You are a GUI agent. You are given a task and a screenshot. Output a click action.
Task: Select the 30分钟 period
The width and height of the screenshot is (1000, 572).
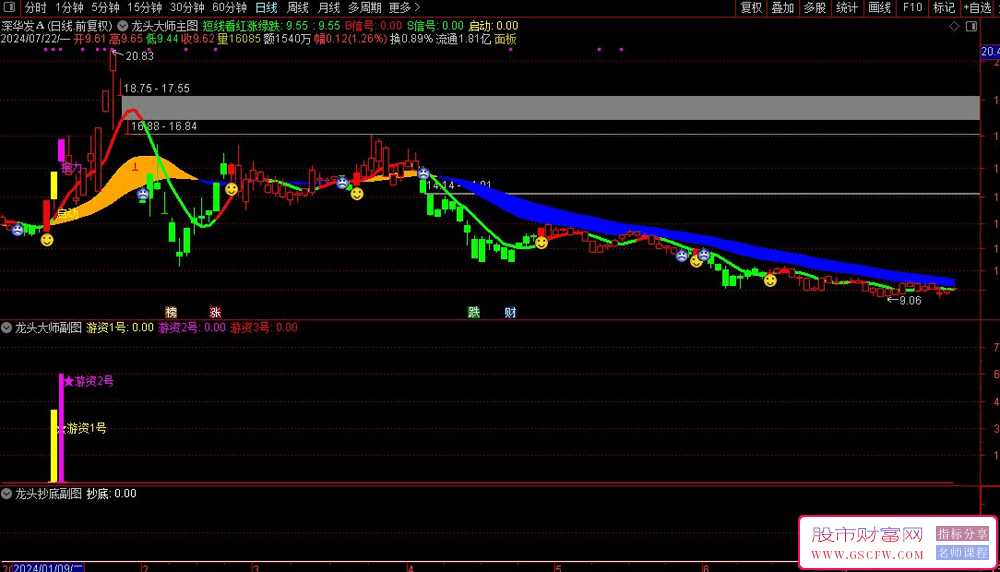coord(187,8)
